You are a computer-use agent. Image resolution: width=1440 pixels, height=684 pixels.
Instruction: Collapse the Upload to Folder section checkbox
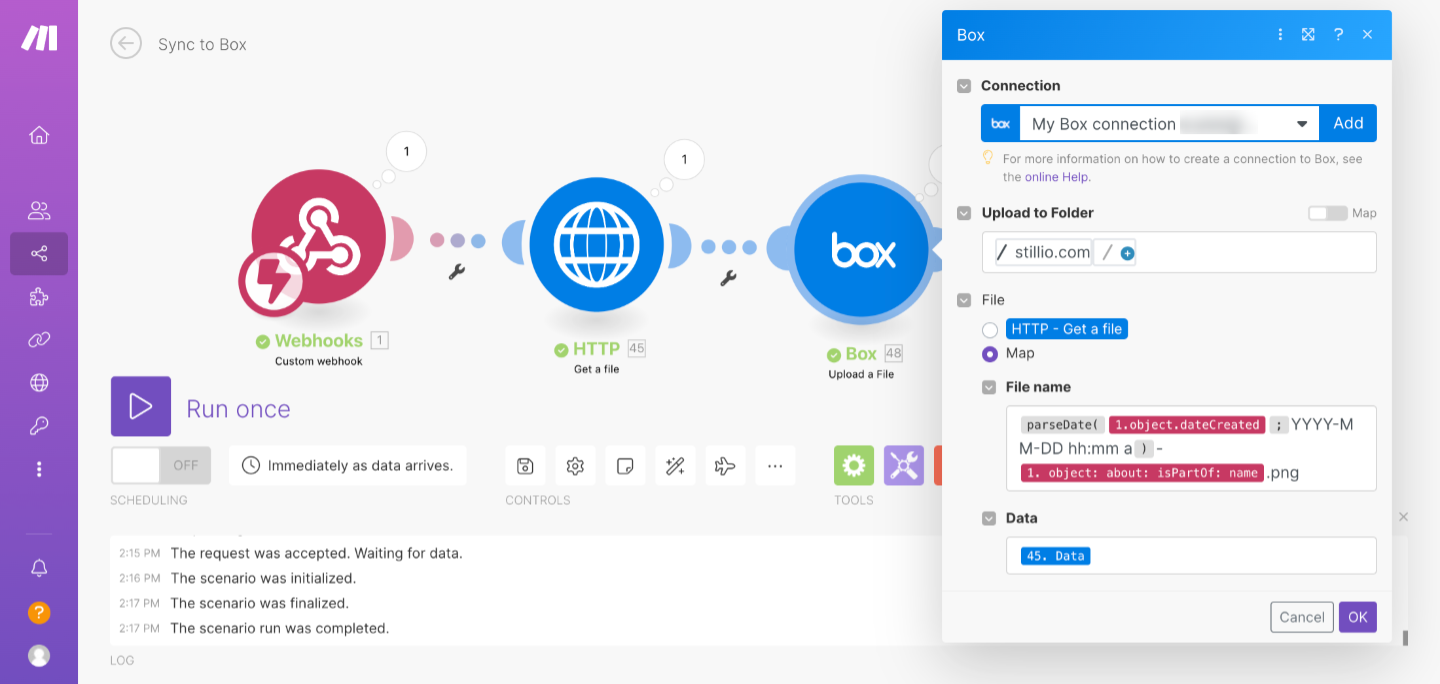point(964,213)
